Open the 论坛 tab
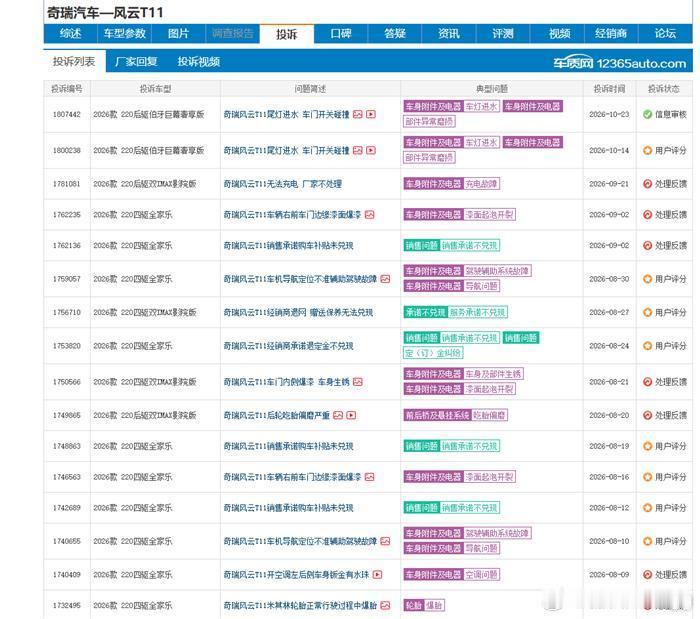 pos(665,33)
